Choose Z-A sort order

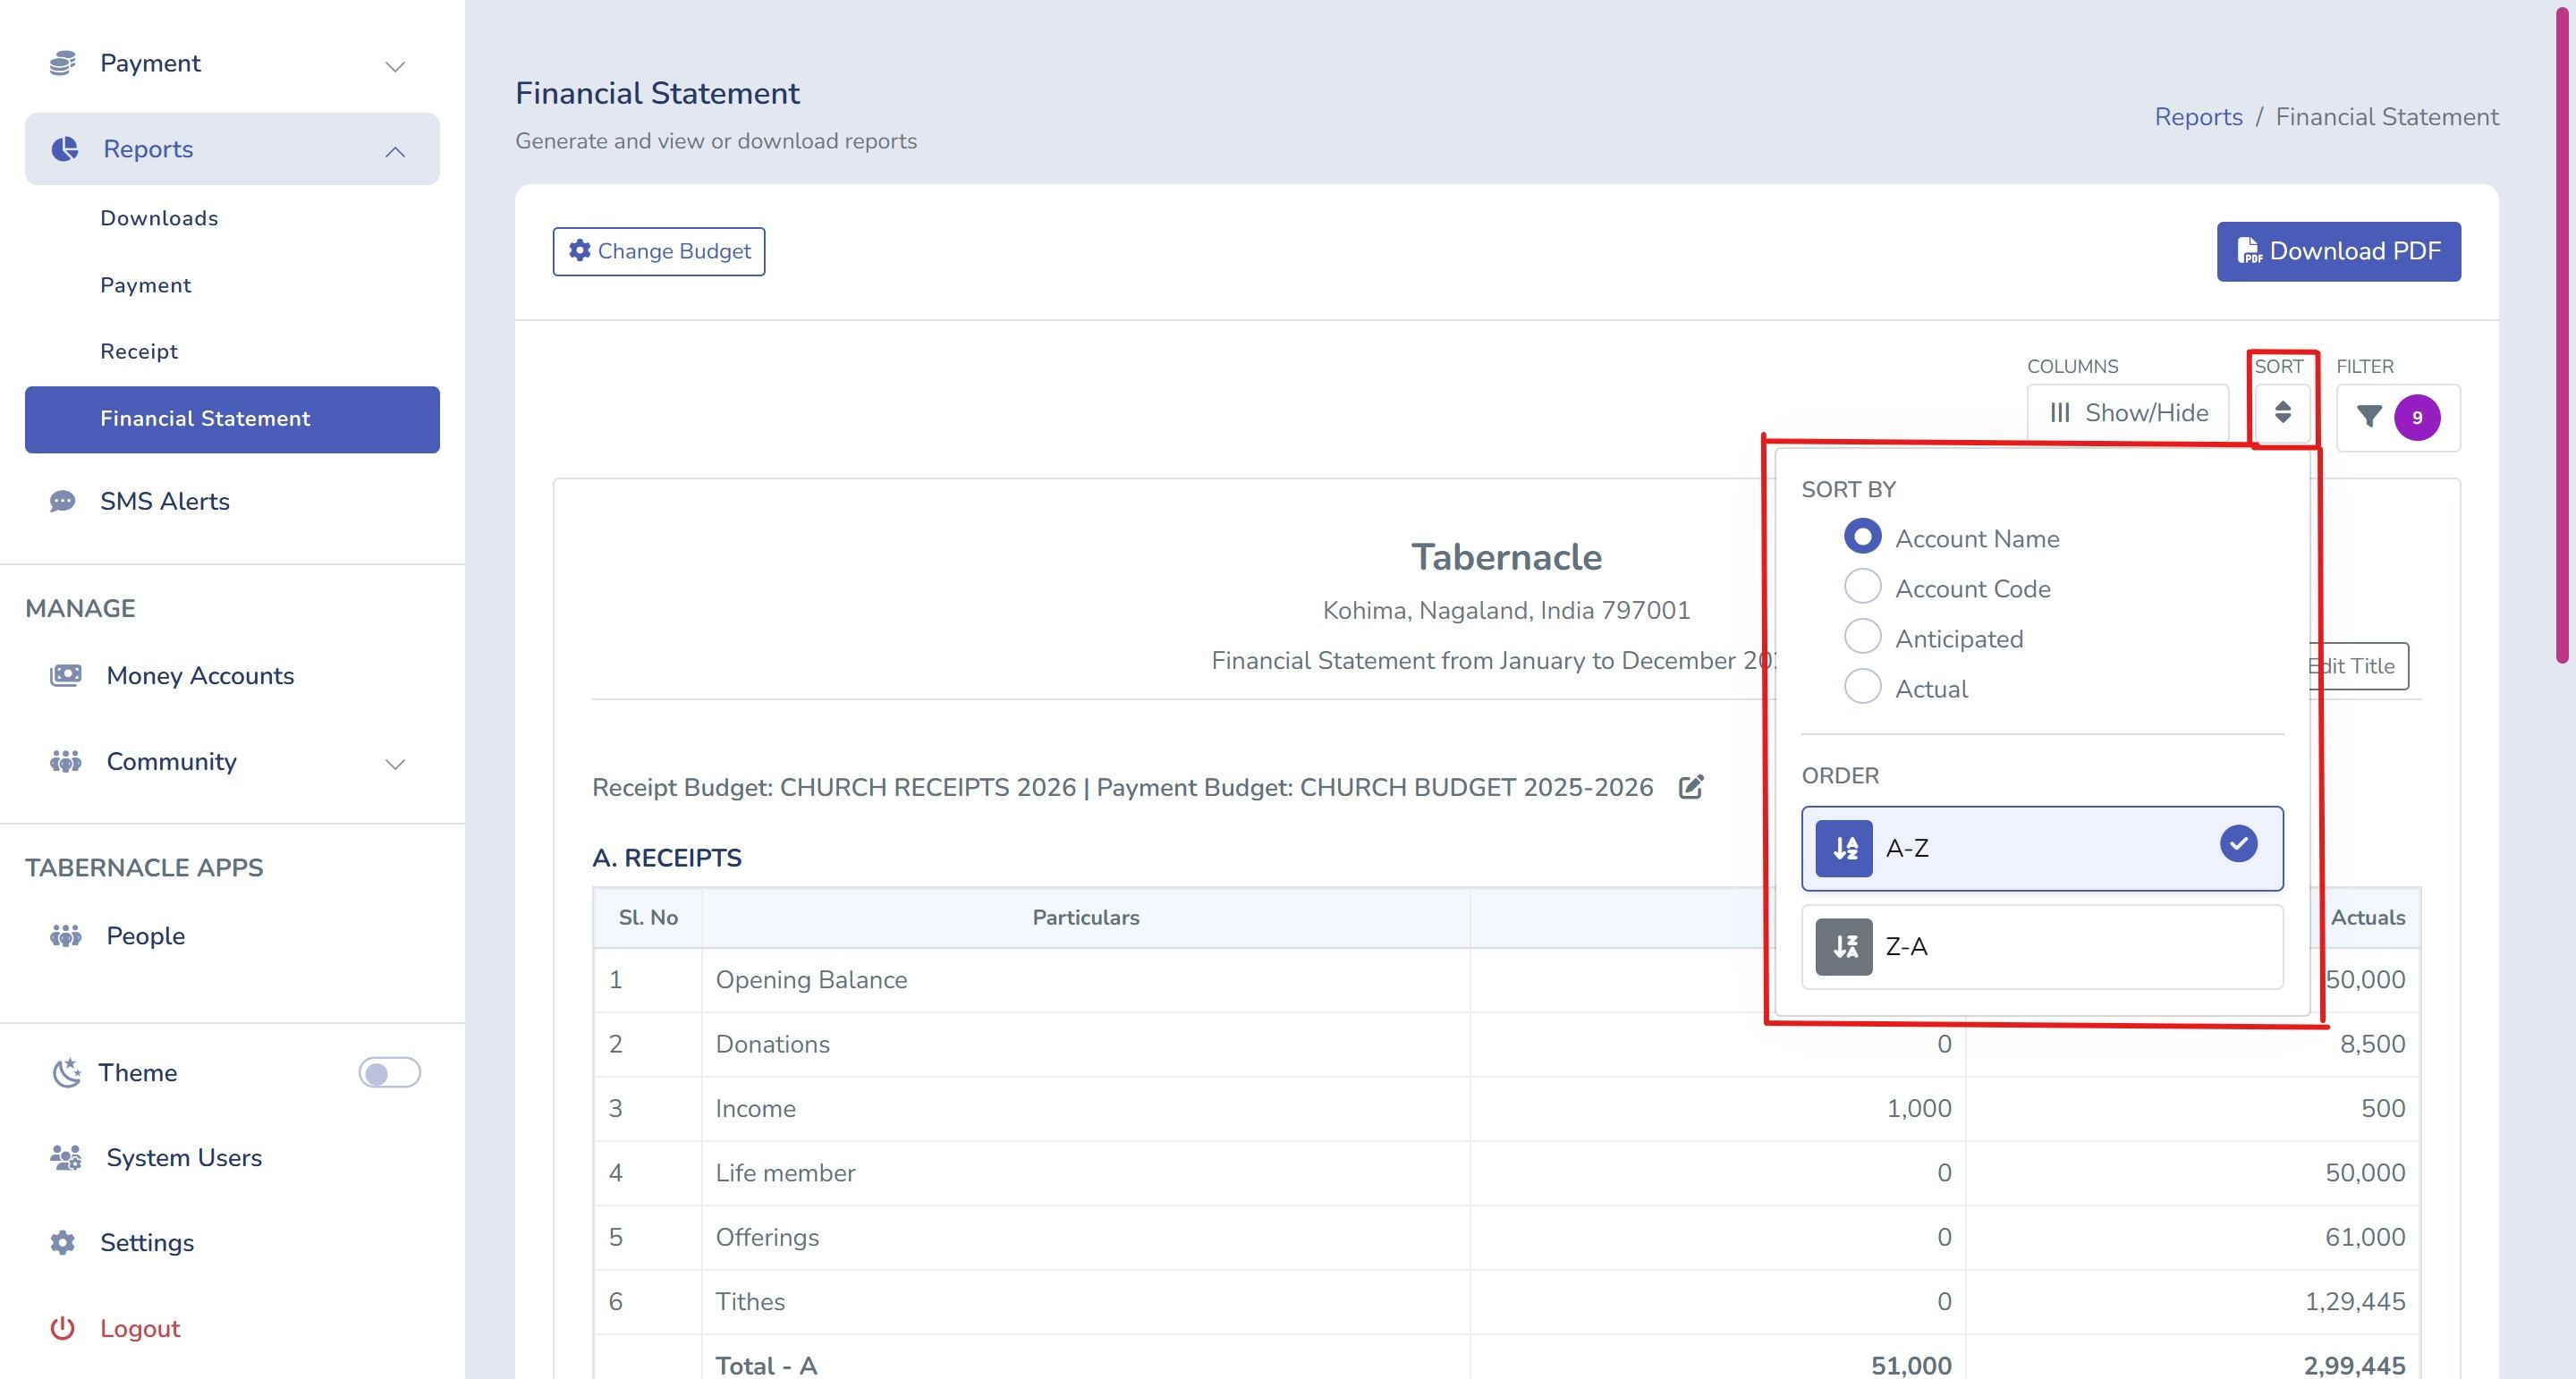pos(2042,947)
